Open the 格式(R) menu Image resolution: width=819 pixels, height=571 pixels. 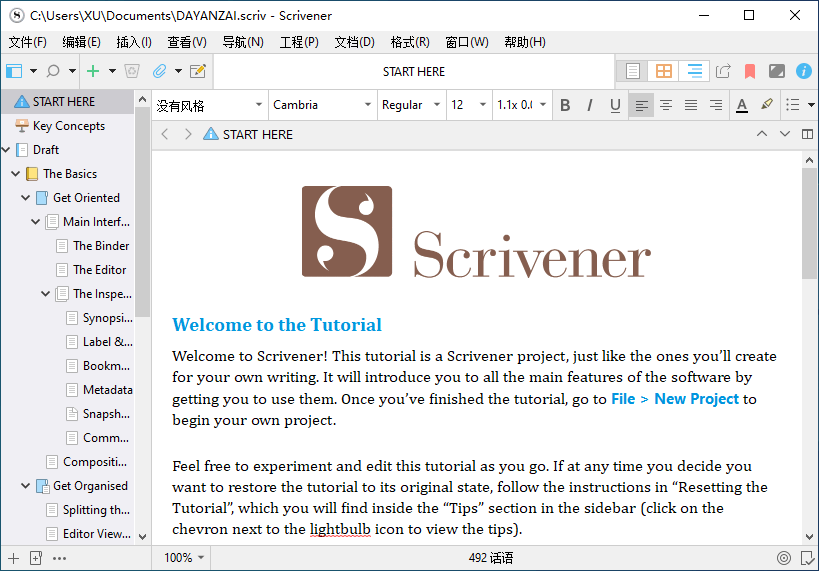410,42
